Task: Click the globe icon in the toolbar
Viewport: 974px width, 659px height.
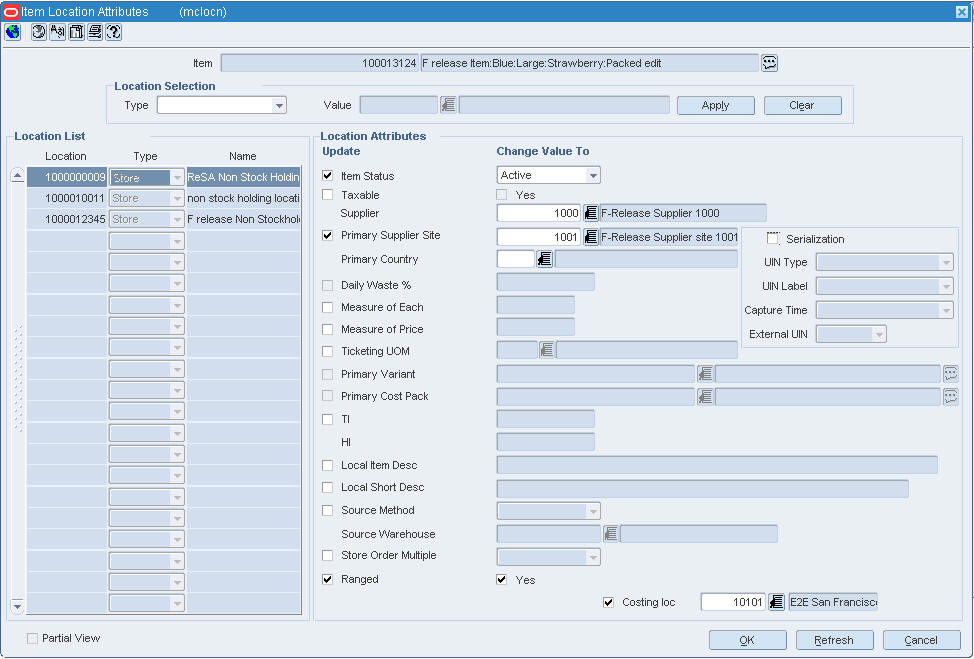Action: (x=12, y=32)
